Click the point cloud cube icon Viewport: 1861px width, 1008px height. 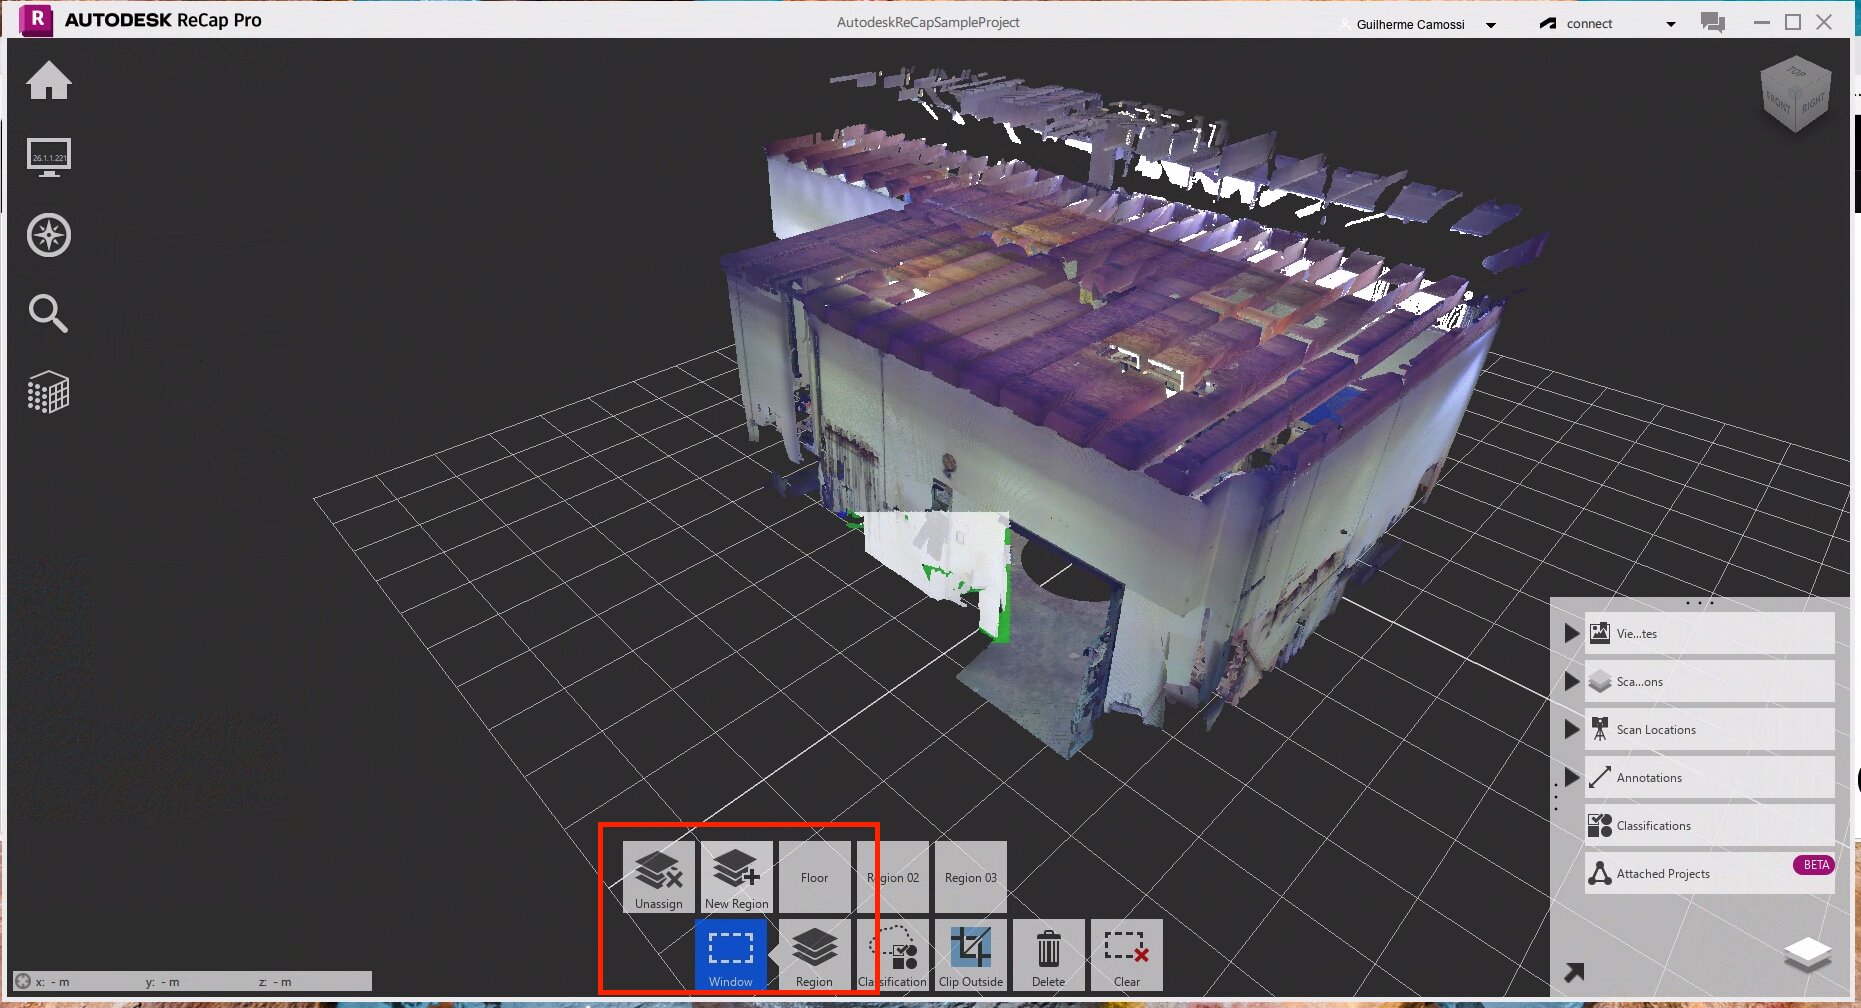click(48, 392)
